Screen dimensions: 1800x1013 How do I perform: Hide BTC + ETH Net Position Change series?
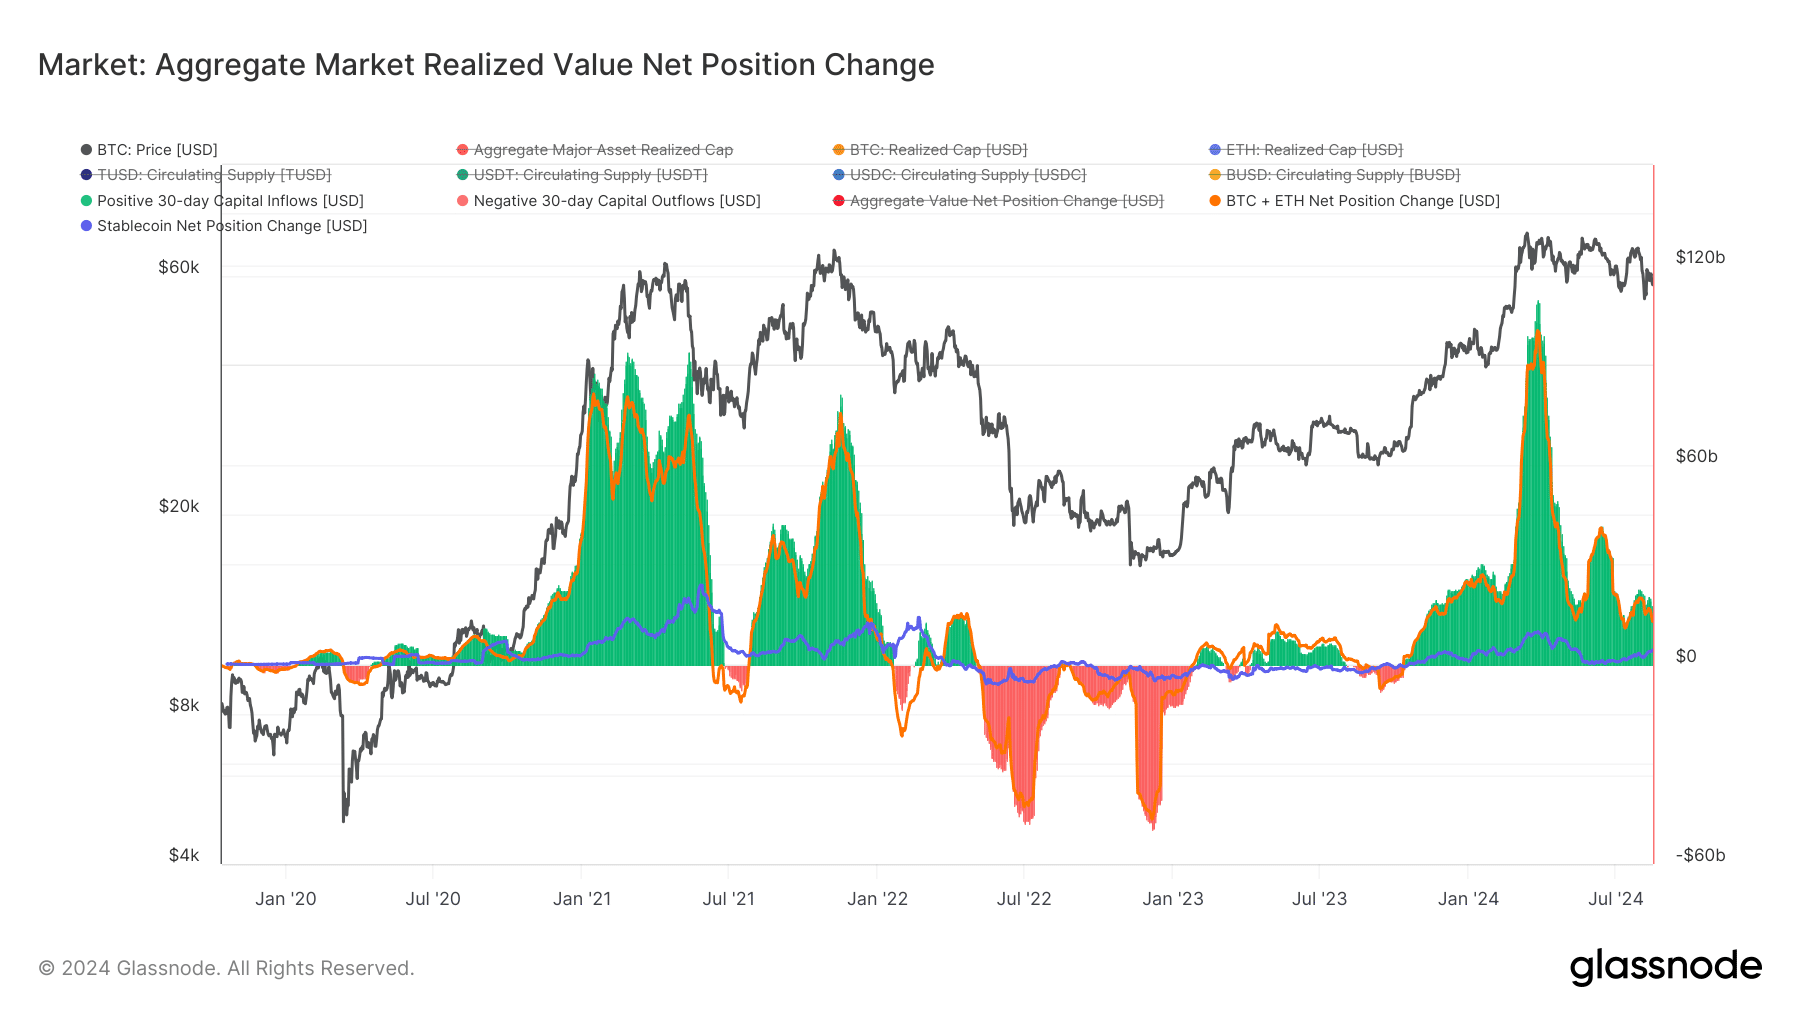click(x=1355, y=201)
